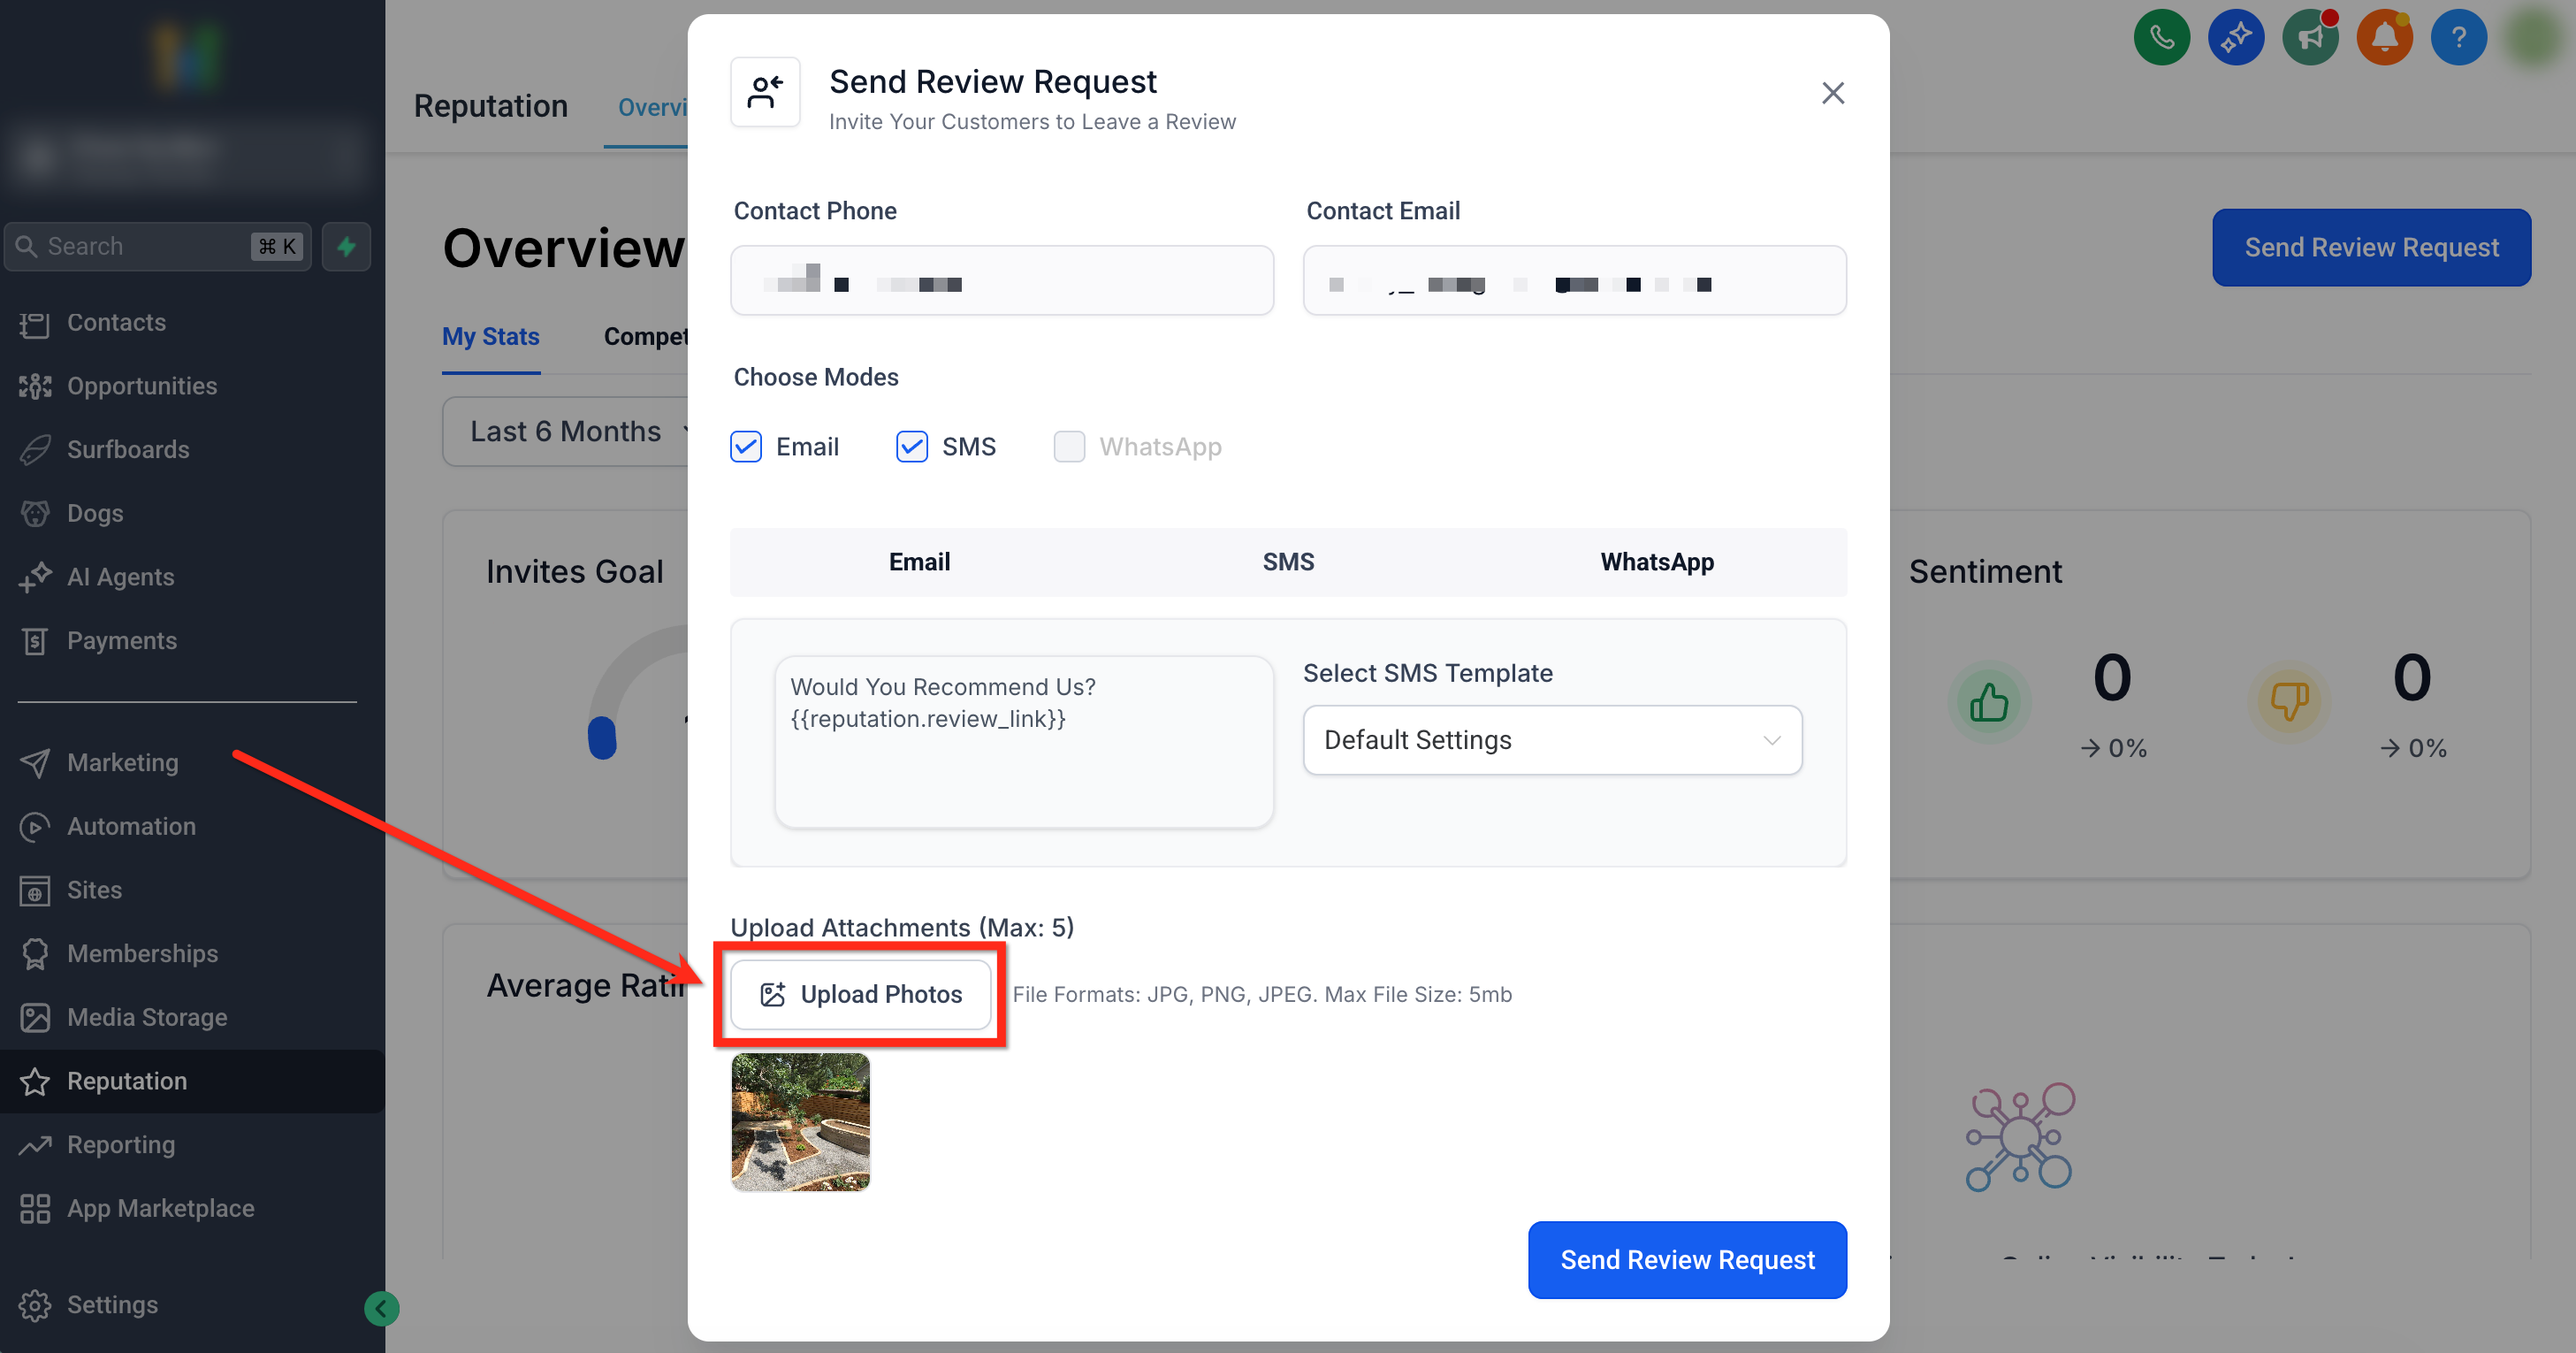Switch to the Email message tab

point(919,562)
